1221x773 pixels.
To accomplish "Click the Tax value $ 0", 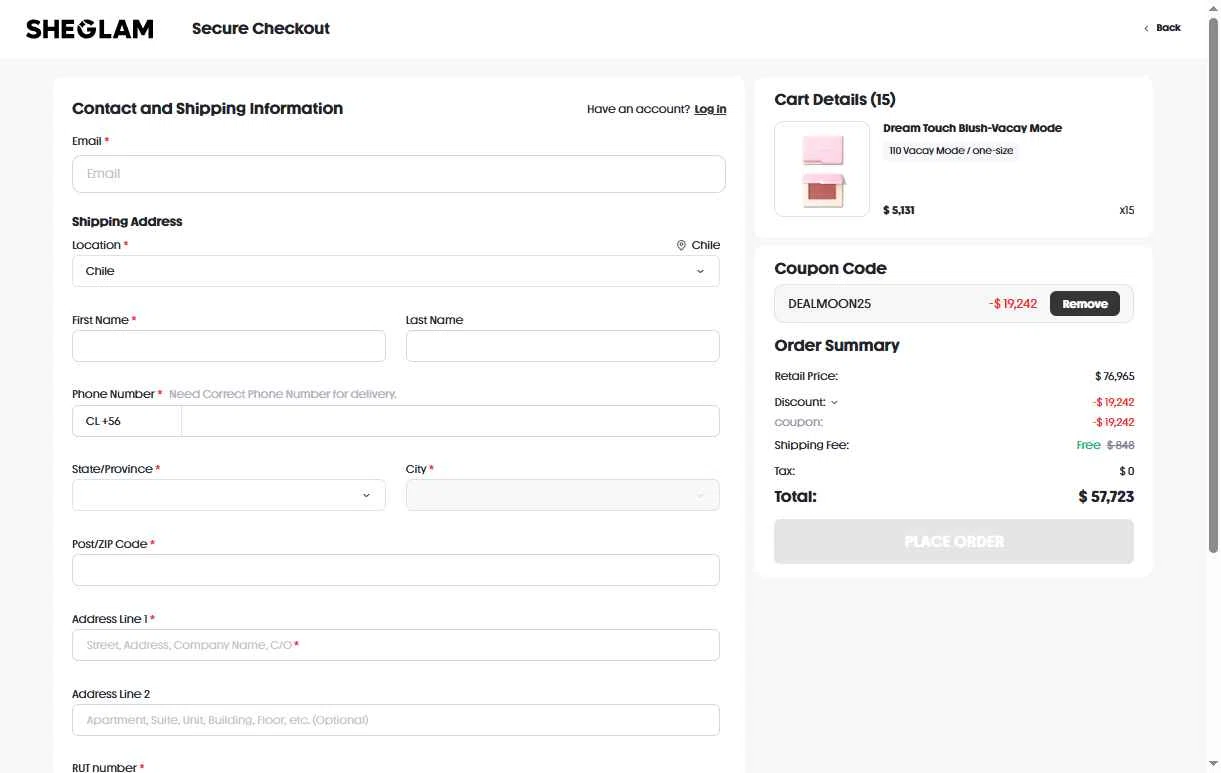I will (x=1127, y=471).
